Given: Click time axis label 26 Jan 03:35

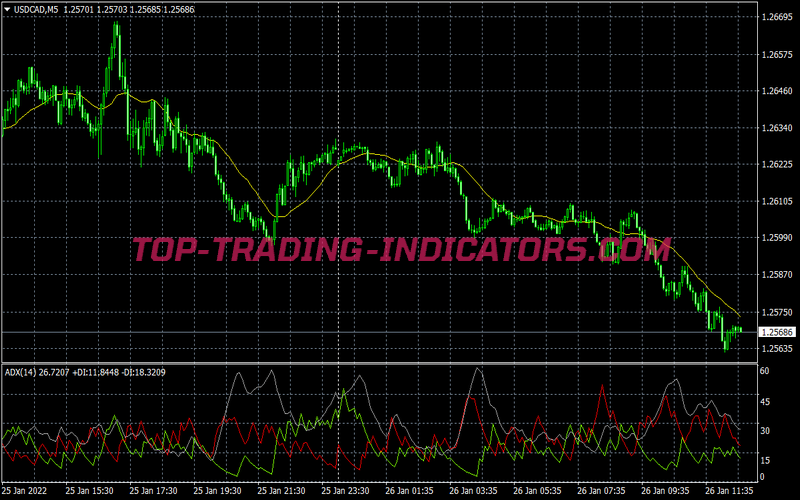Looking at the screenshot, I should (x=473, y=491).
